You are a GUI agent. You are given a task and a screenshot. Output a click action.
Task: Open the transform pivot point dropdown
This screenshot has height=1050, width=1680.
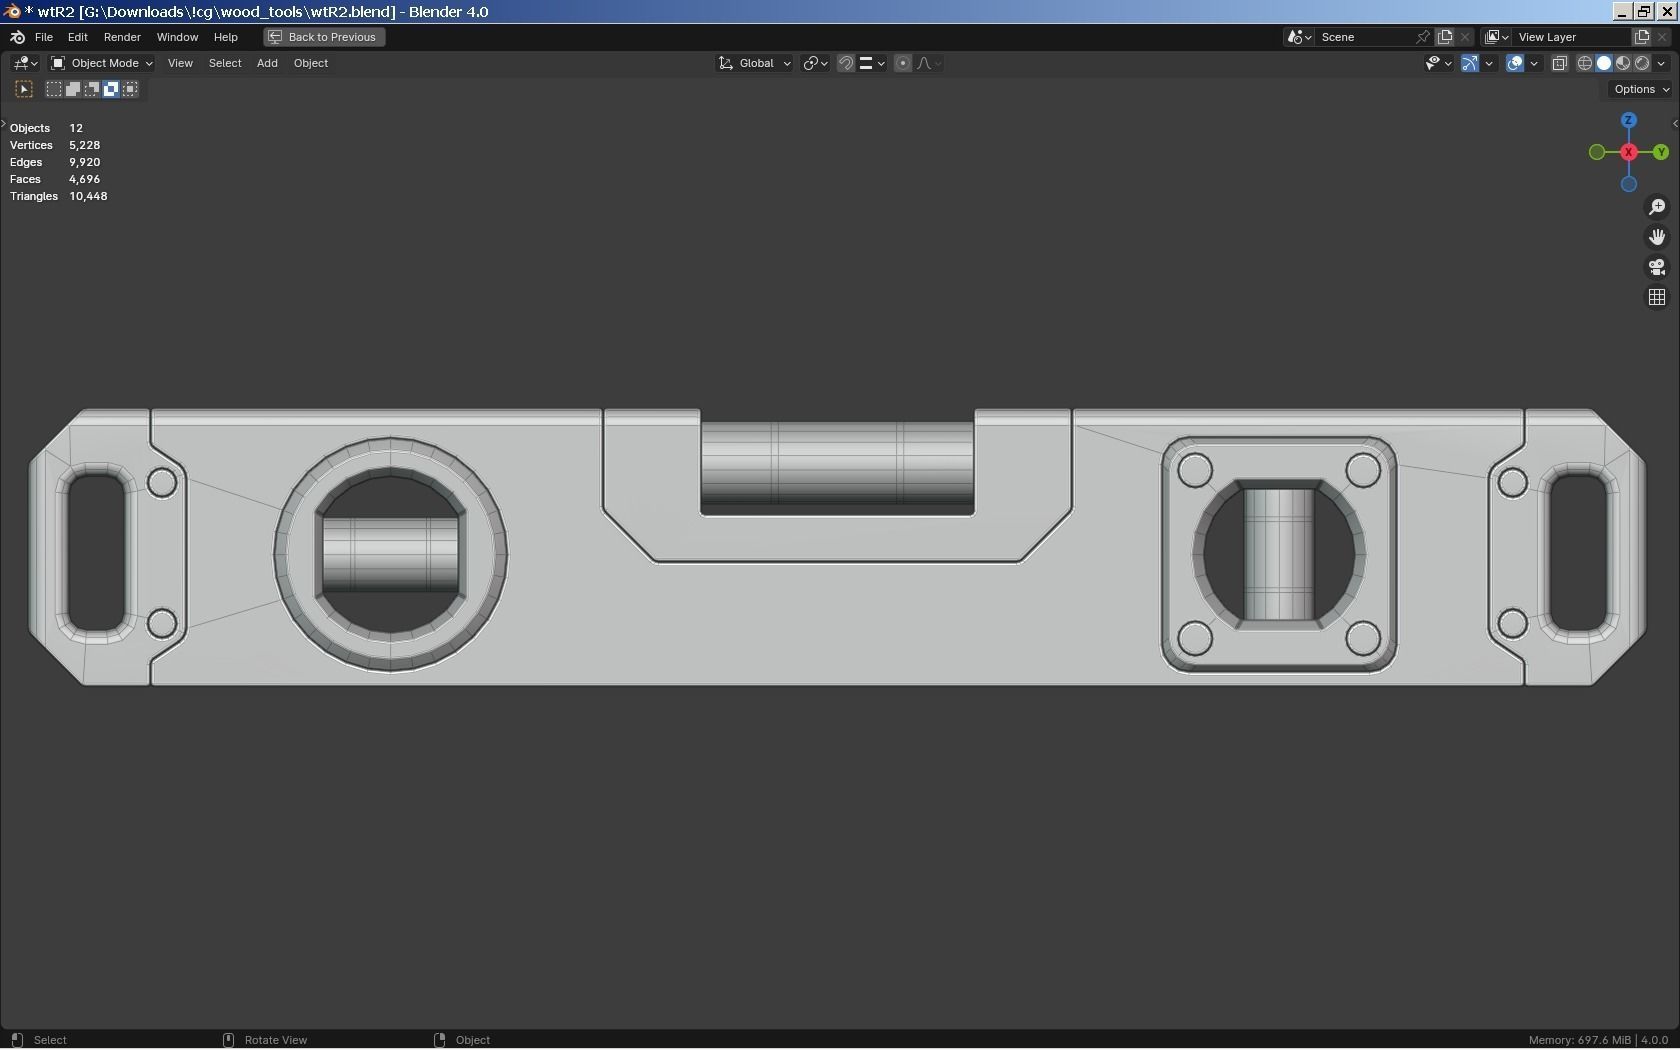[x=816, y=63]
